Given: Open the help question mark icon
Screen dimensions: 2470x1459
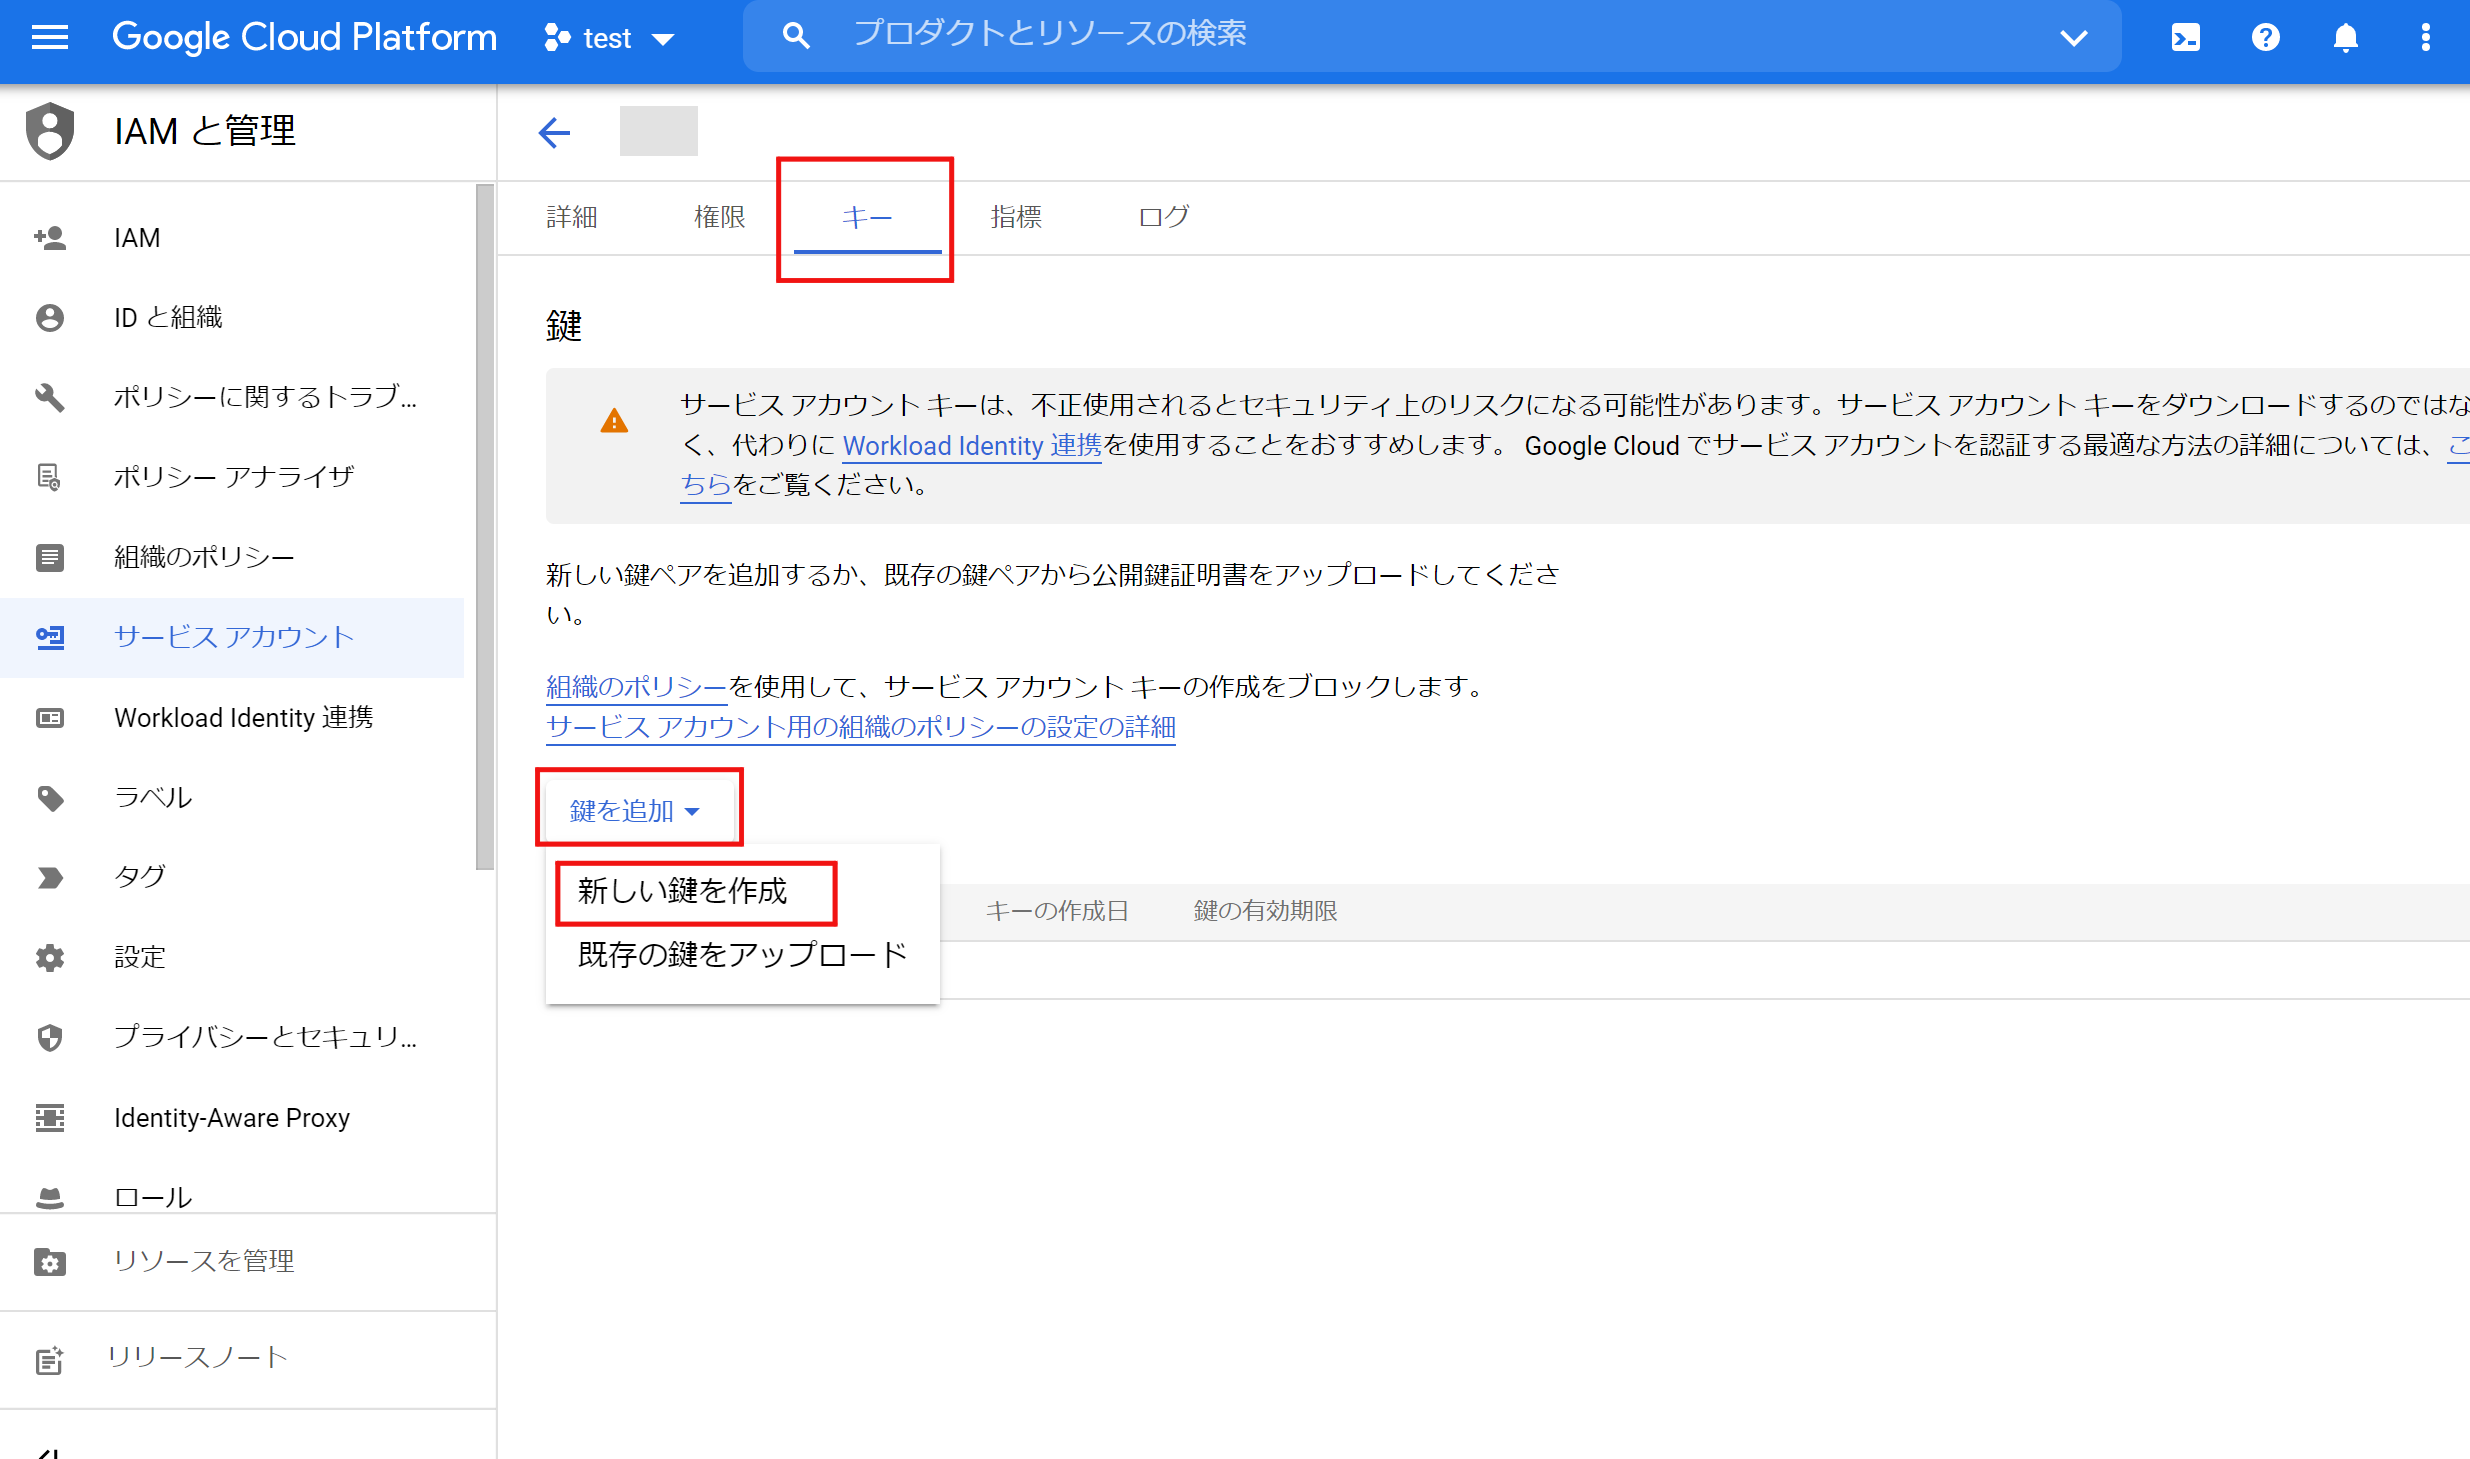Looking at the screenshot, I should [2265, 38].
